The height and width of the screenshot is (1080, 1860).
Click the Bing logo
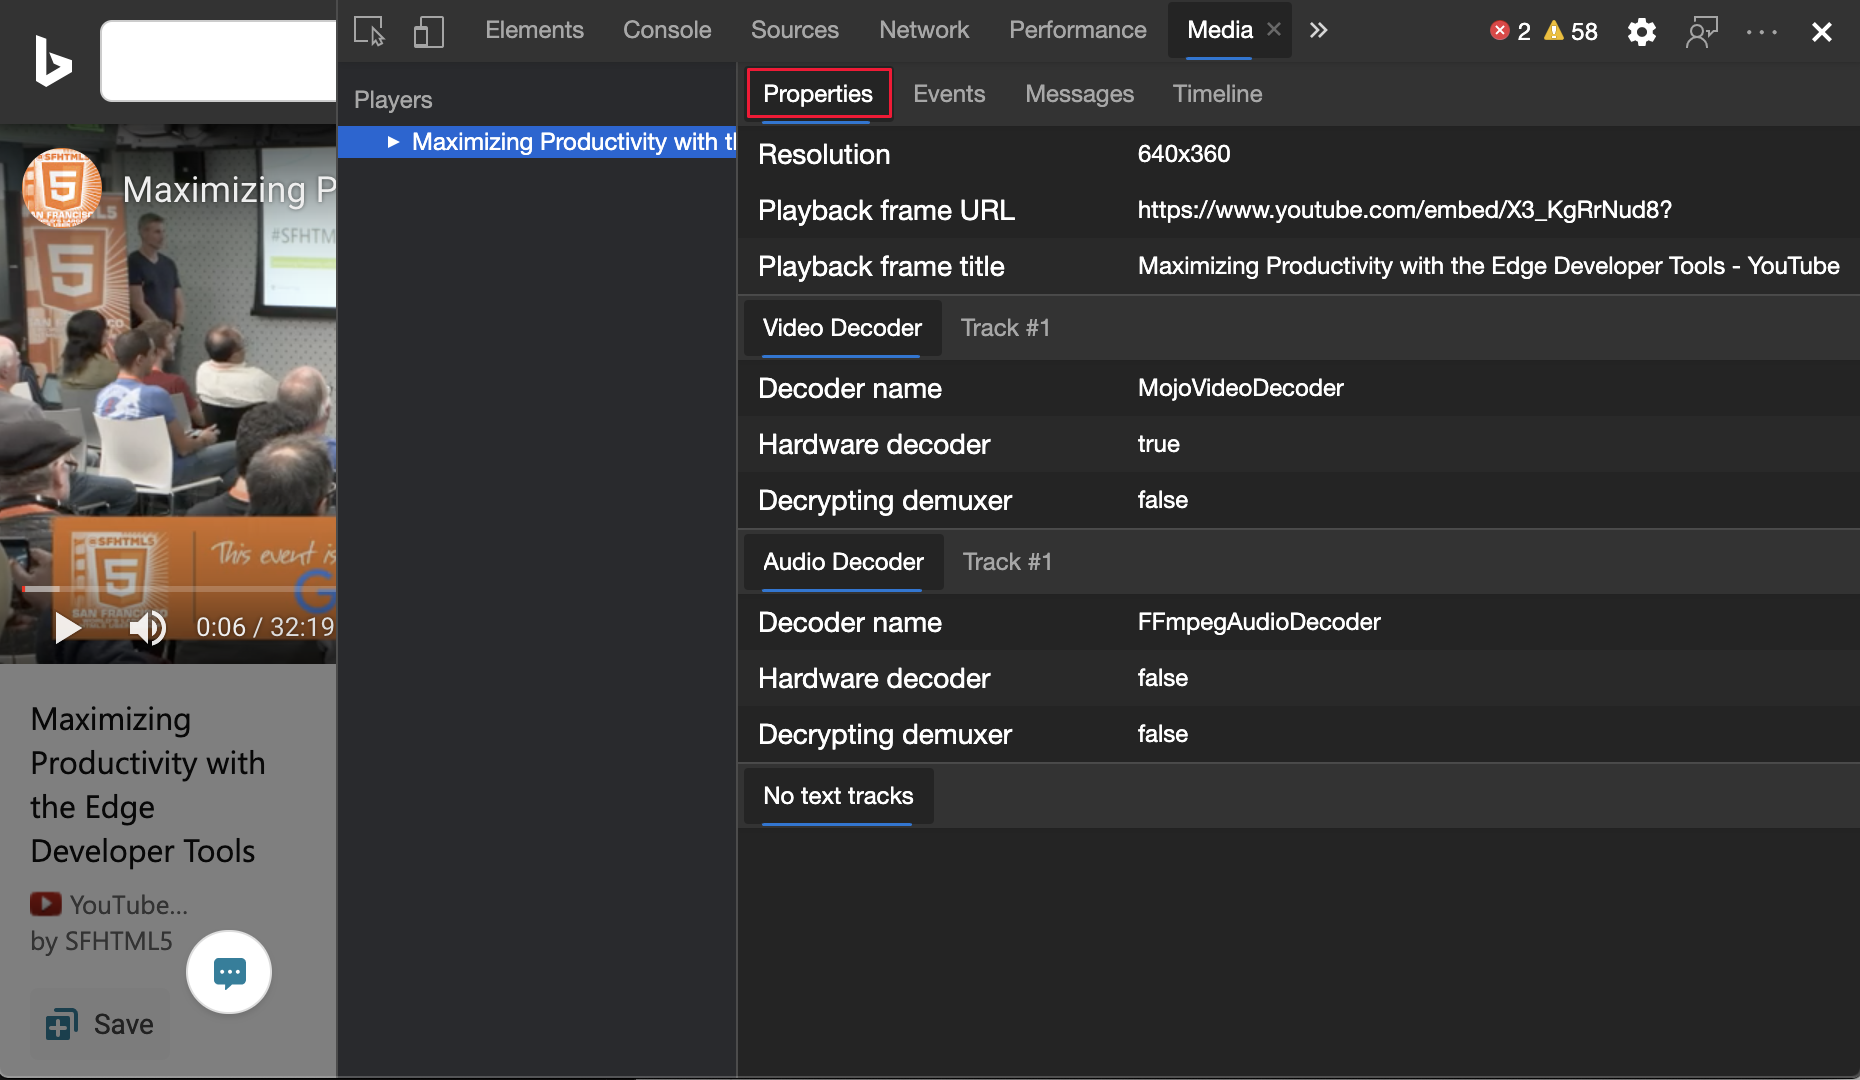(53, 61)
